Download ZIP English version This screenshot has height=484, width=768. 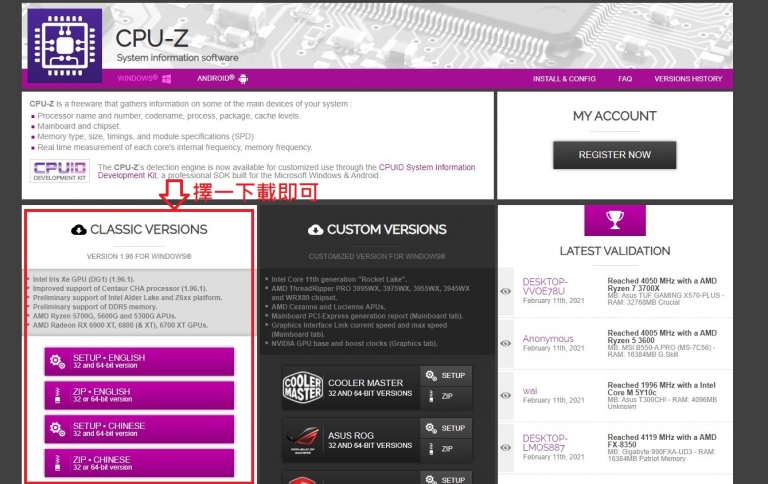(139, 395)
